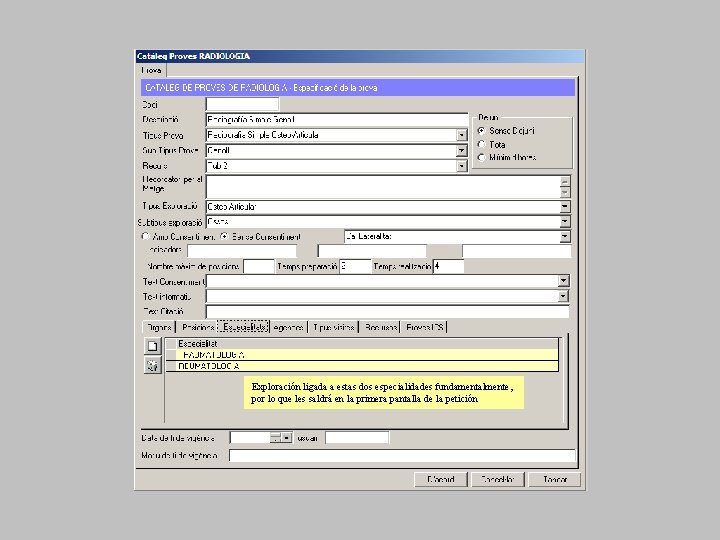Screen dimensions: 720x540
Task: Click the Codi input field
Action: 242,104
